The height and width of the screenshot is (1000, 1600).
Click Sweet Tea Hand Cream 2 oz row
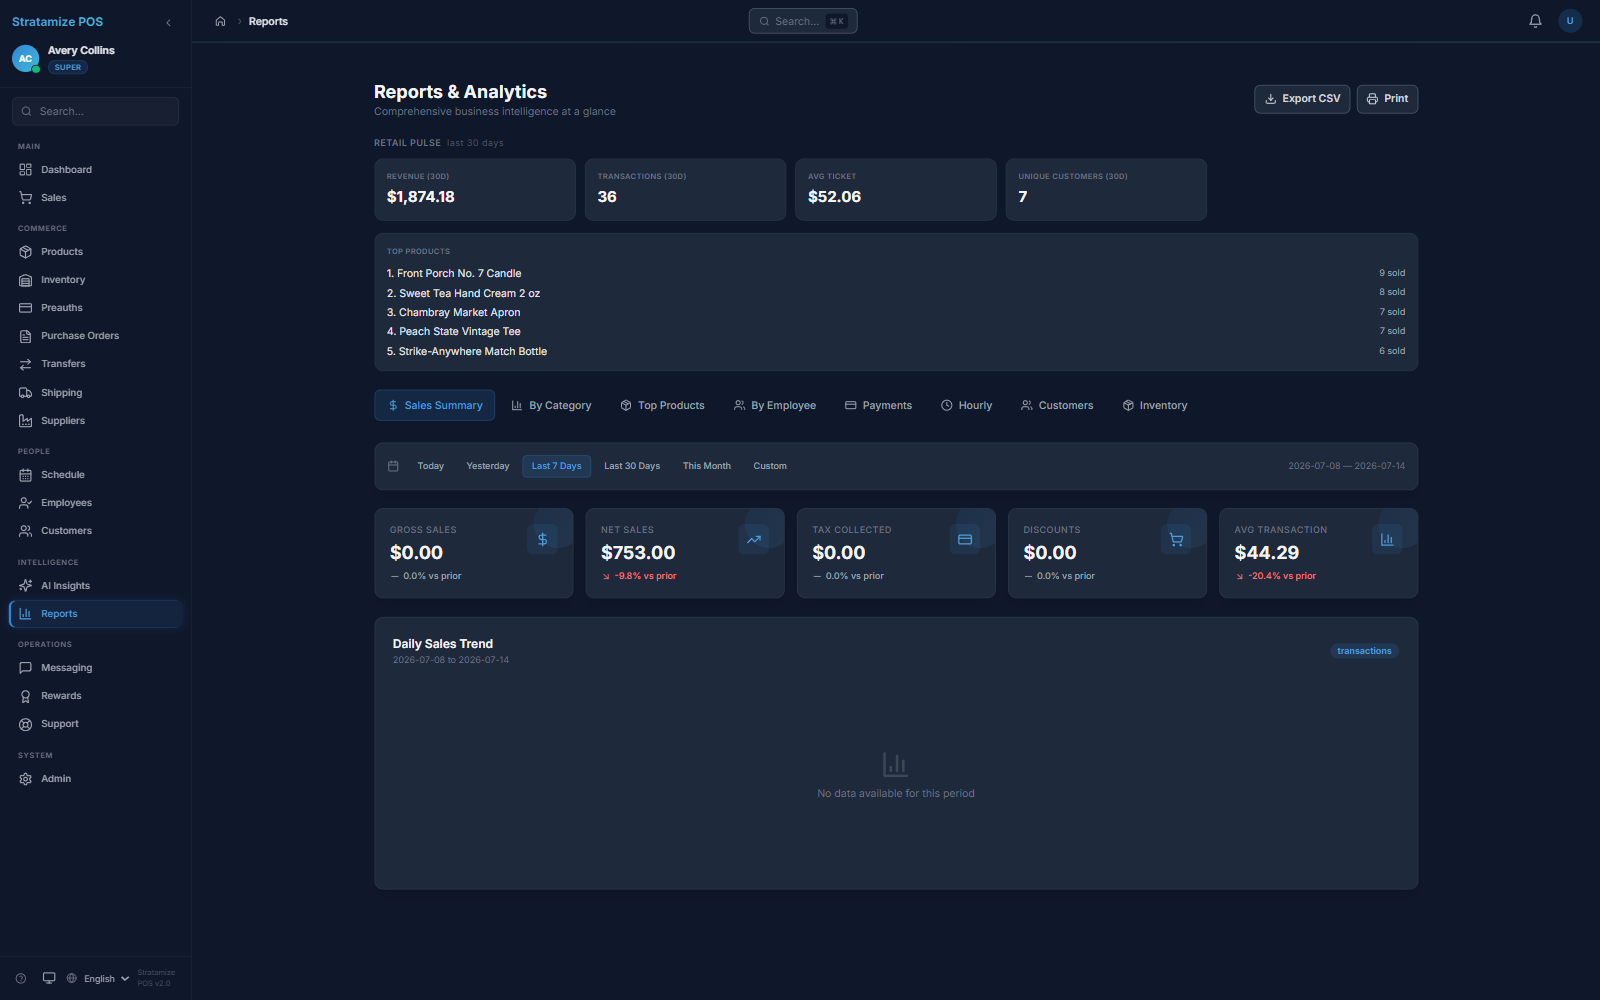(x=896, y=293)
